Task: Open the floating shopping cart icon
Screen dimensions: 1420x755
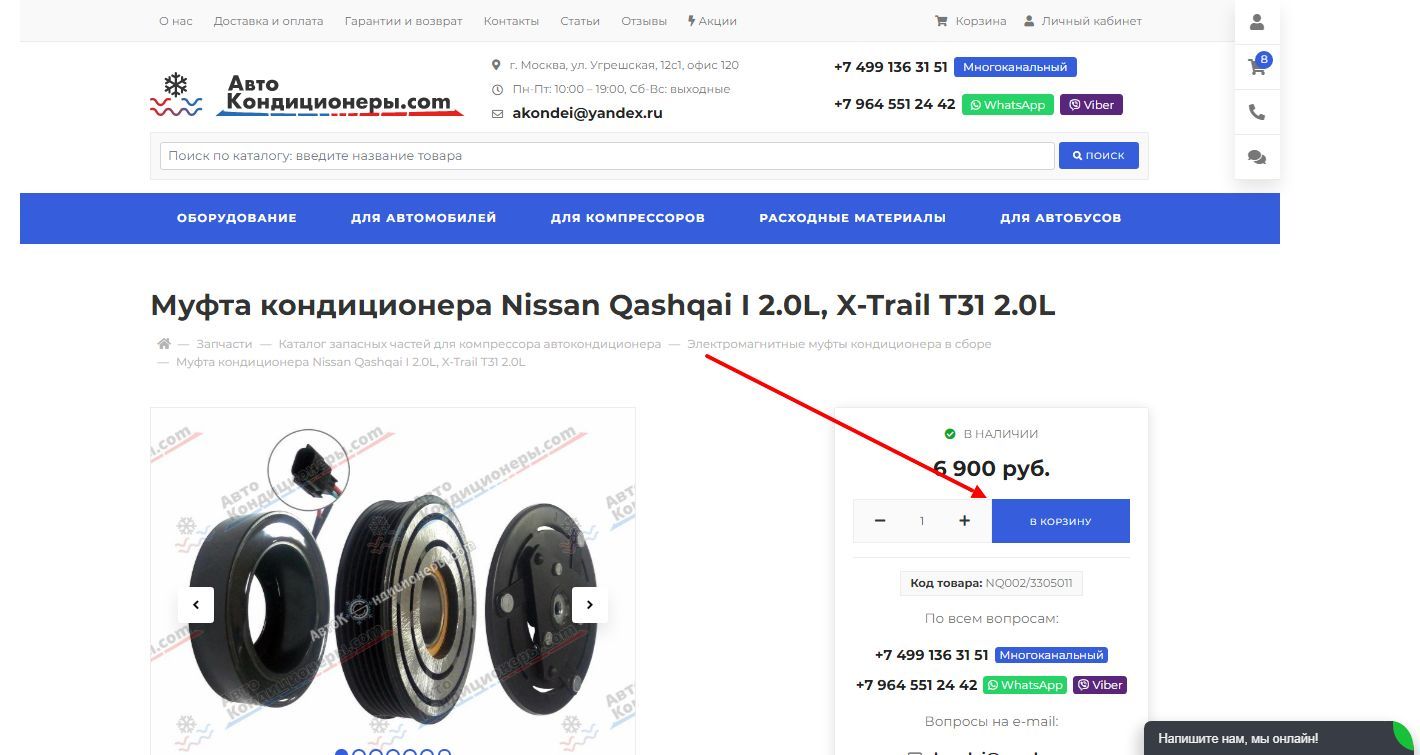Action: point(1257,66)
